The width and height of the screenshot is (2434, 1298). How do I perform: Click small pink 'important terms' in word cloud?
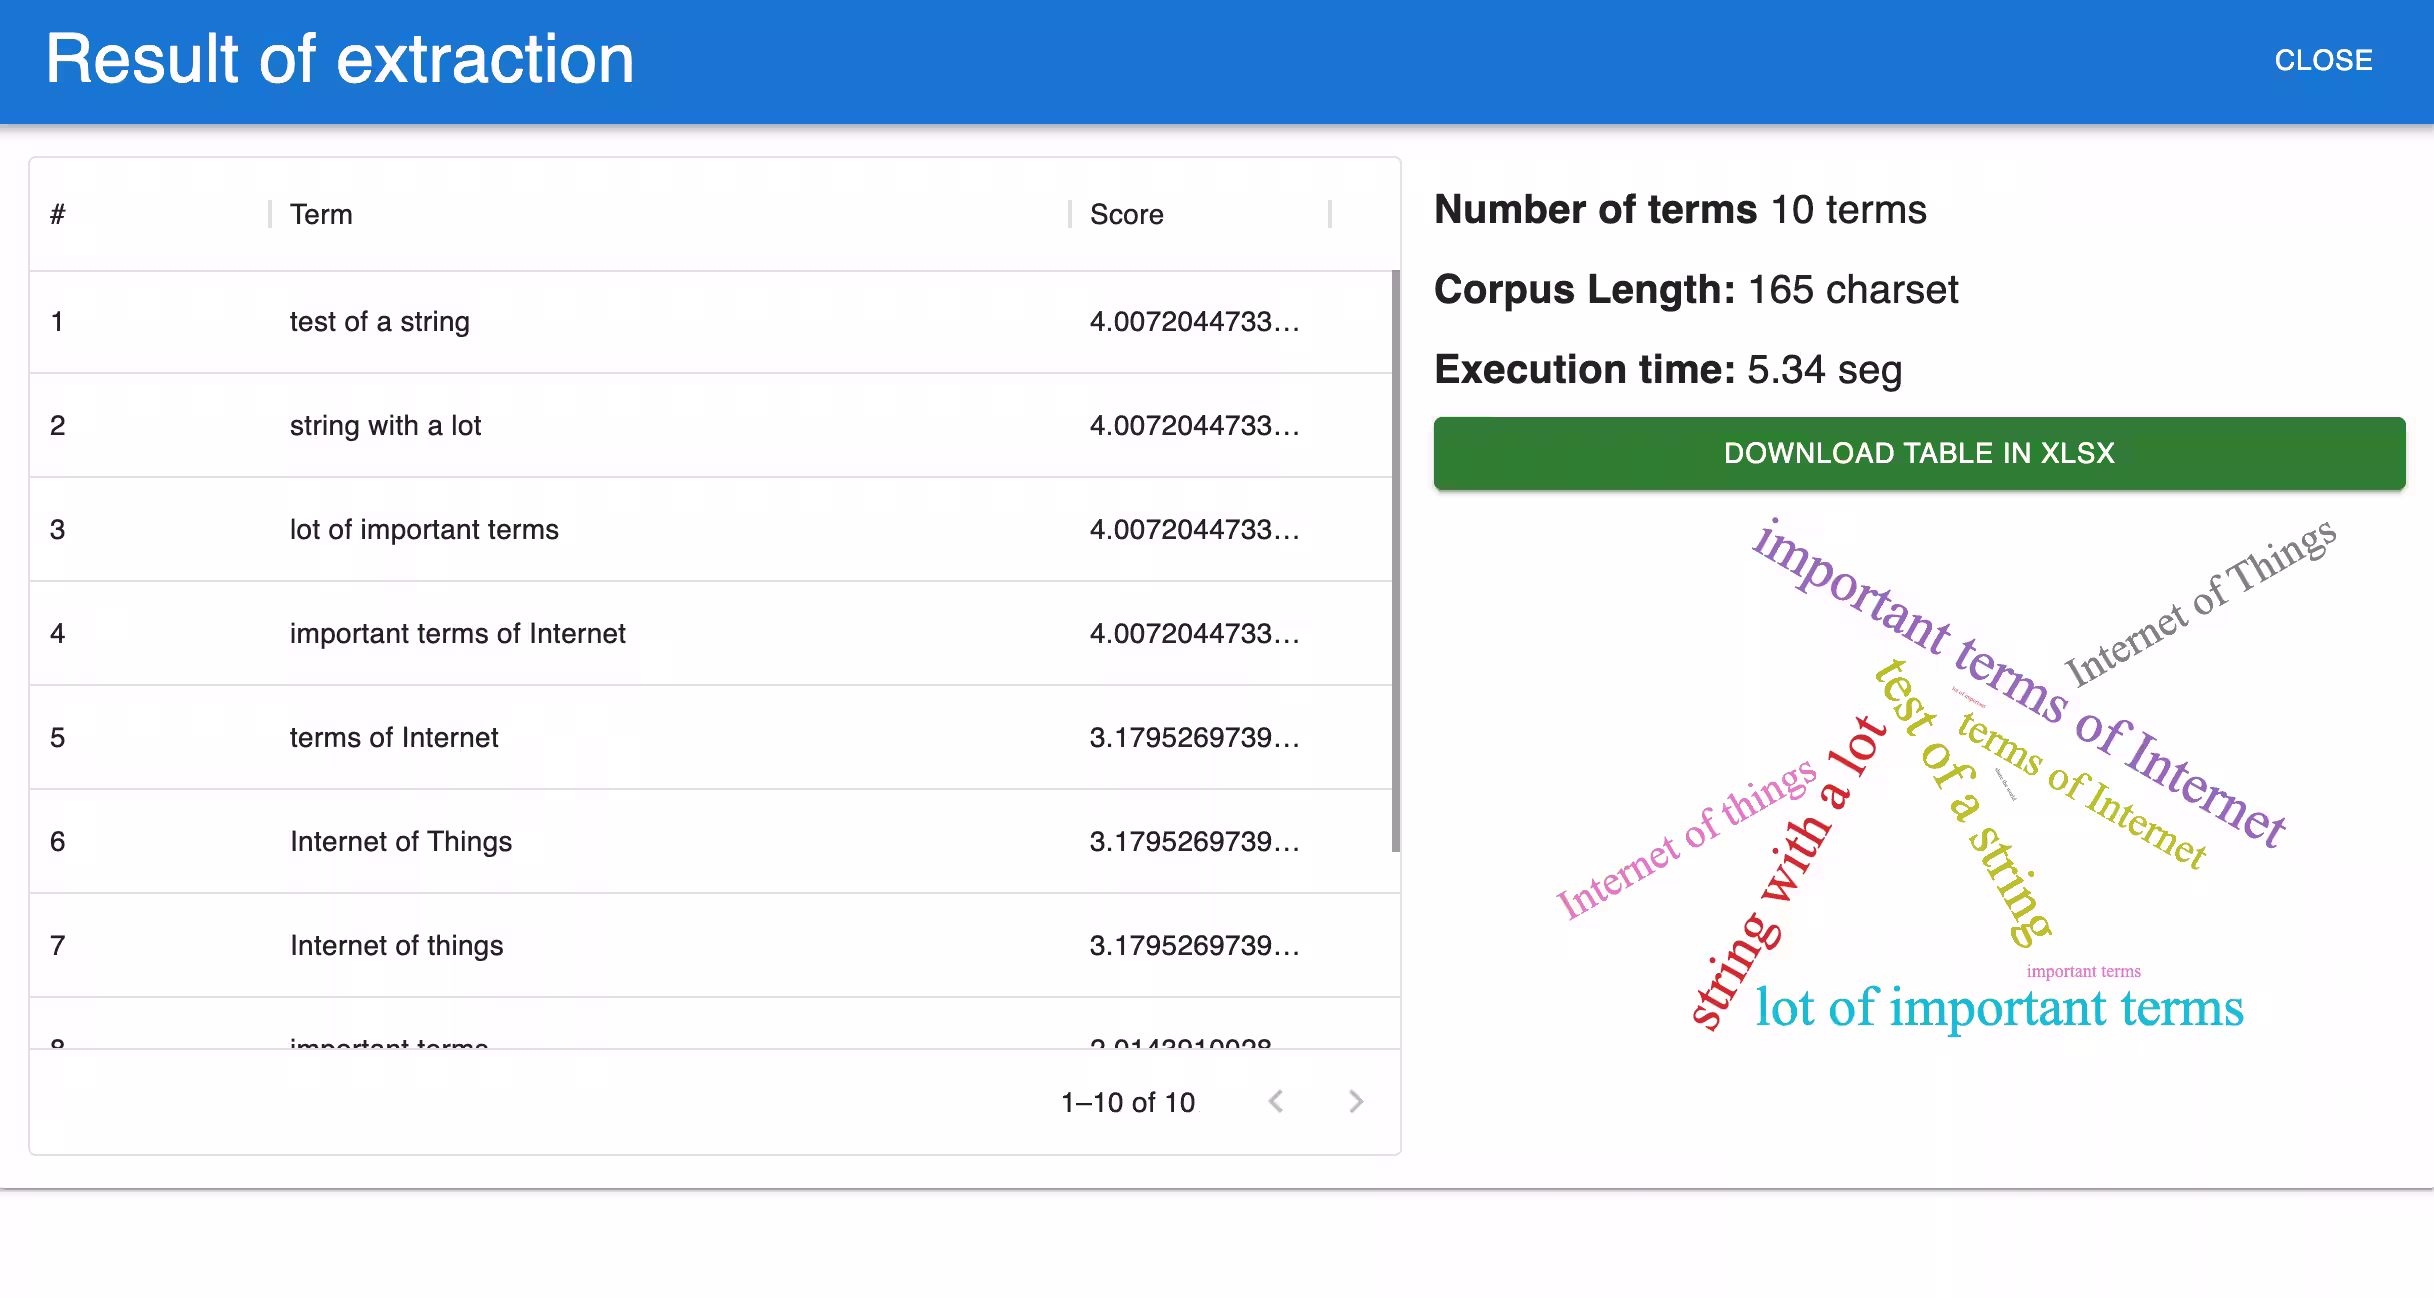pos(2083,971)
